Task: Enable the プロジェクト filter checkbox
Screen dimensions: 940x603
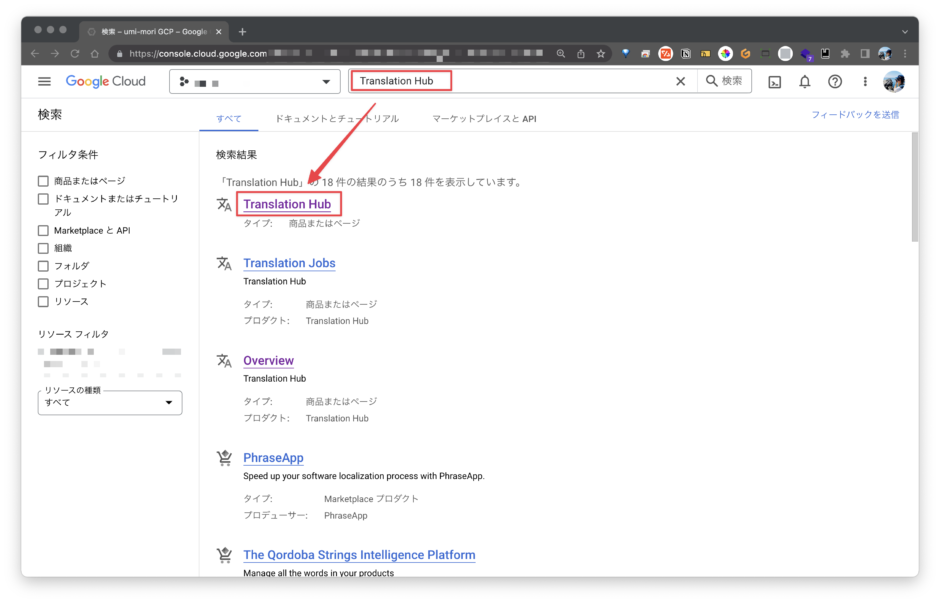Action: (x=43, y=283)
